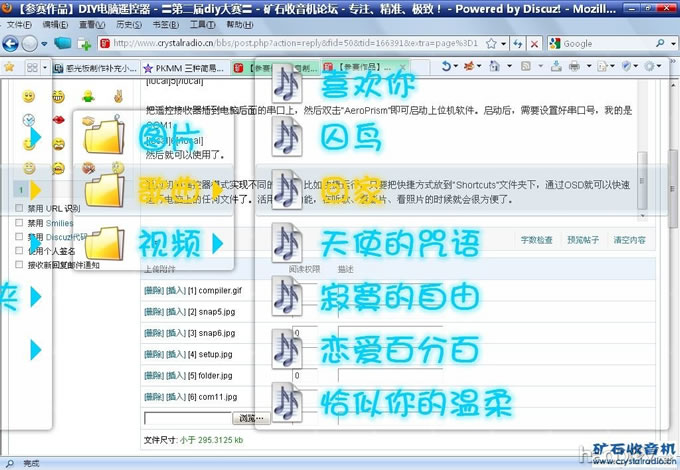Select the music file icon for 囚鸟
The image size is (680, 470).
288,135
